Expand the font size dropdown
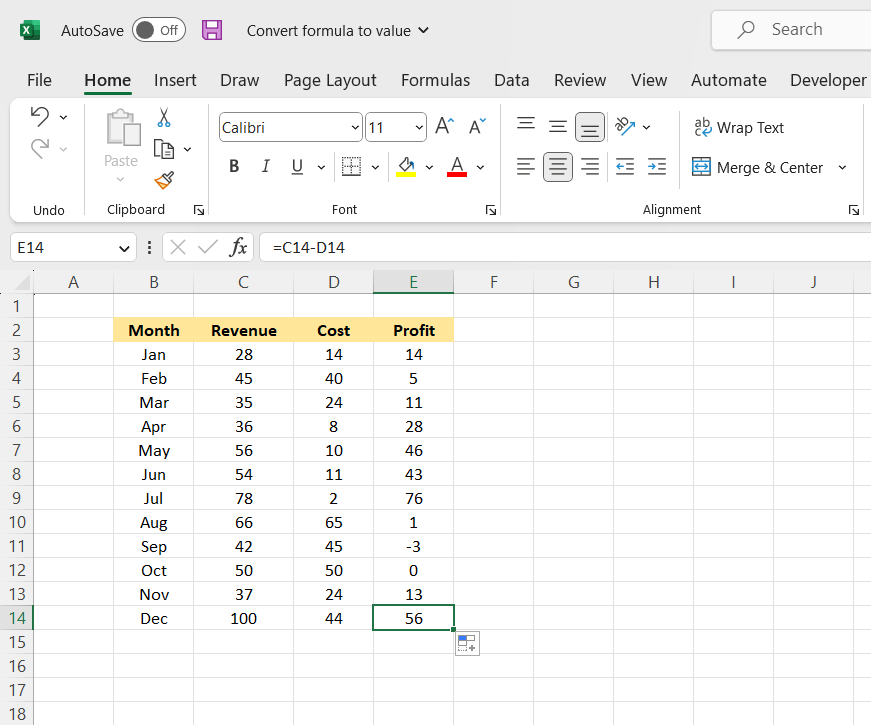This screenshot has width=871, height=725. pos(418,128)
